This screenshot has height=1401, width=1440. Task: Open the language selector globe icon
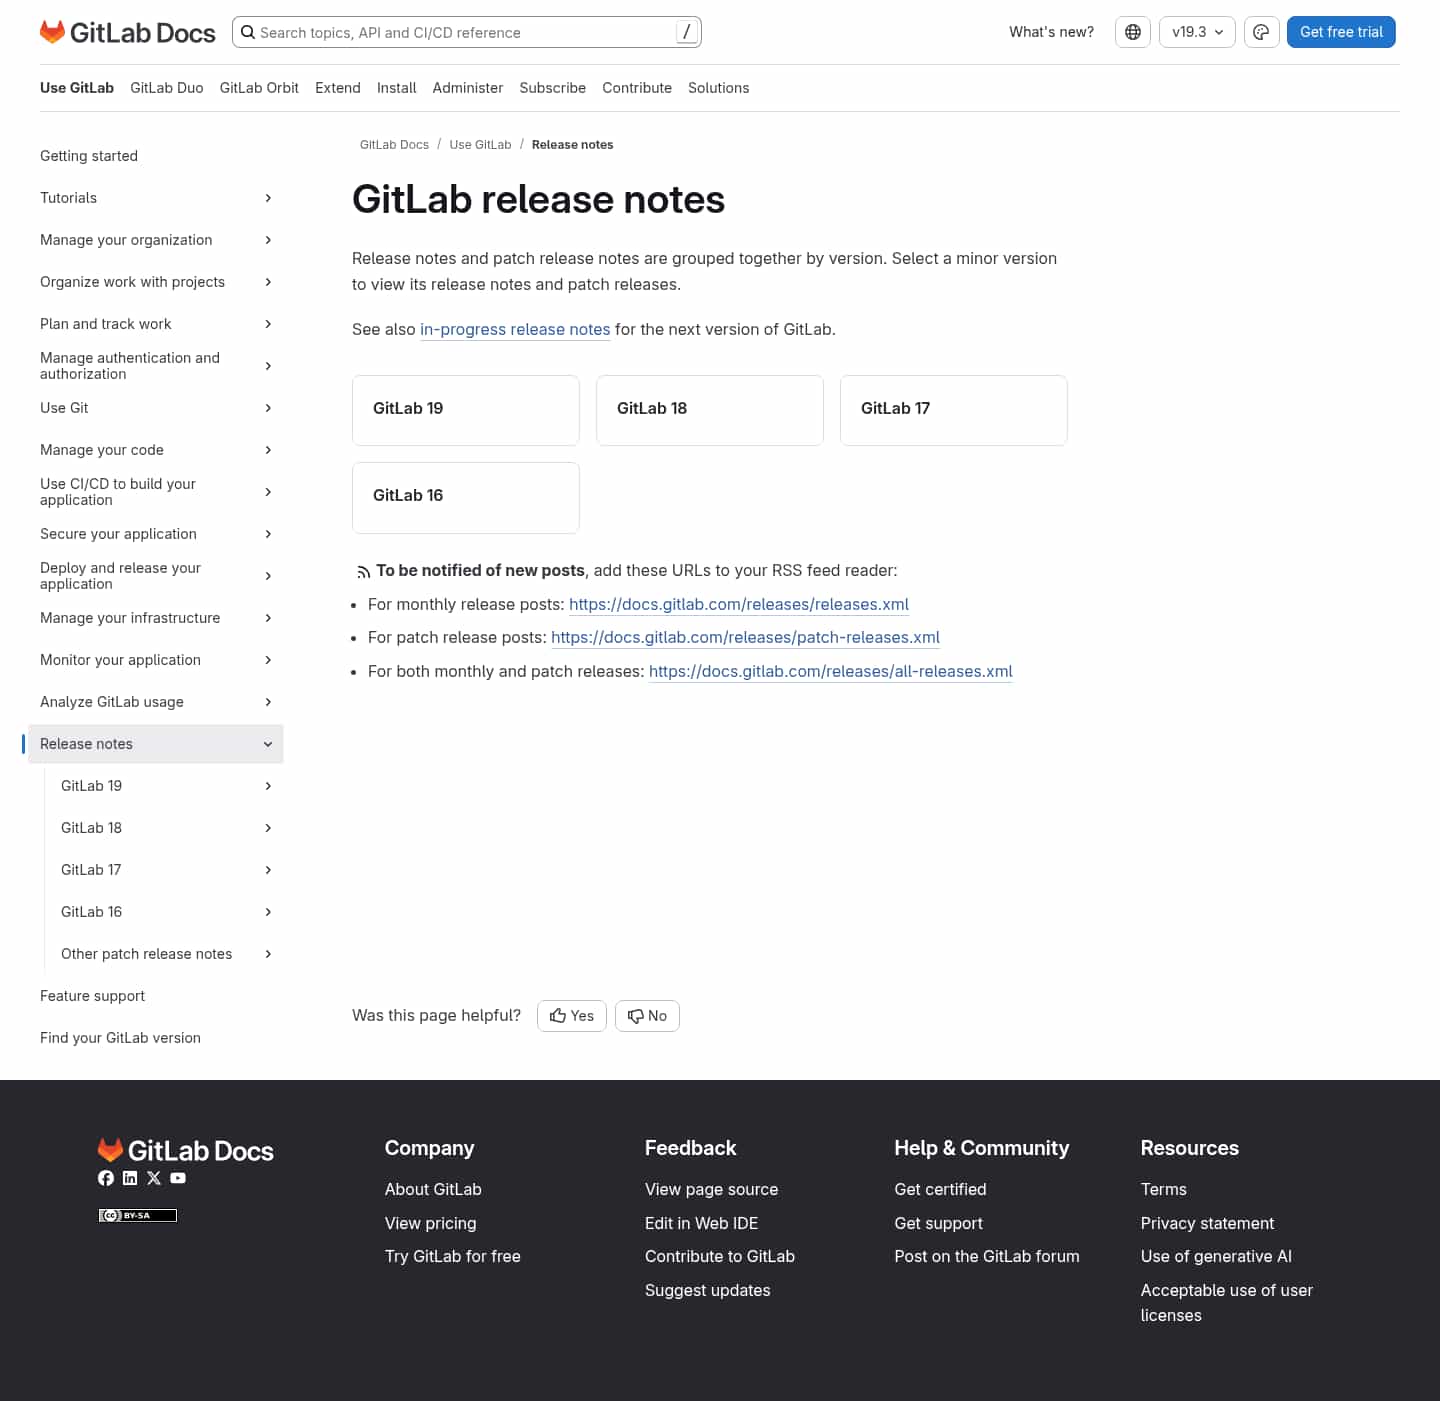point(1133,32)
